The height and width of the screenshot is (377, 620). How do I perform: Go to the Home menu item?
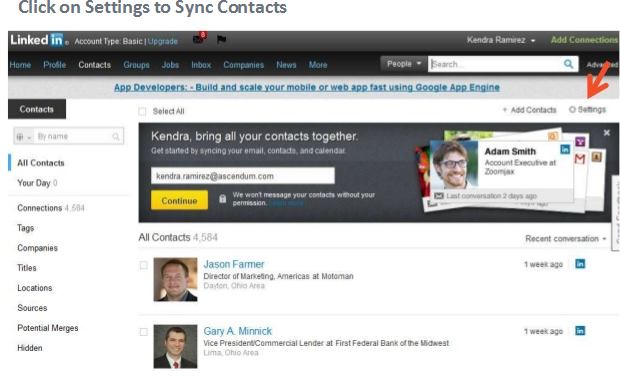[20, 65]
